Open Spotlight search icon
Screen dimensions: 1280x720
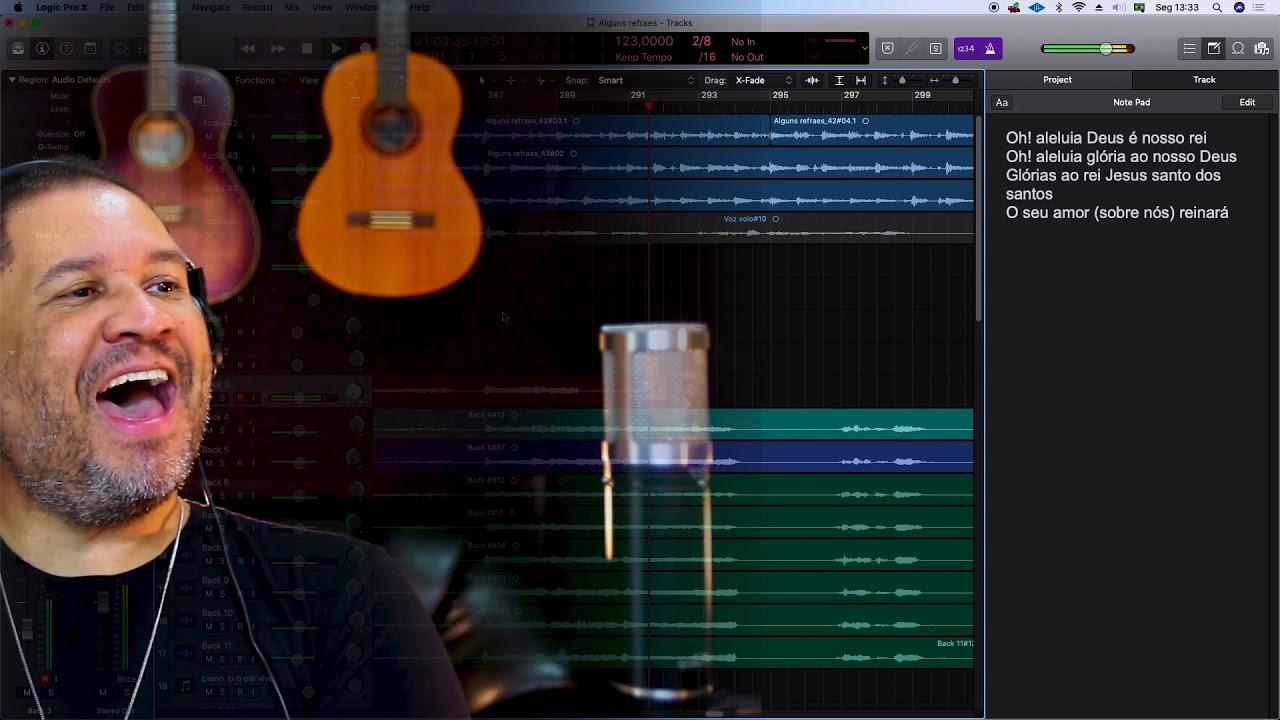tap(1217, 7)
